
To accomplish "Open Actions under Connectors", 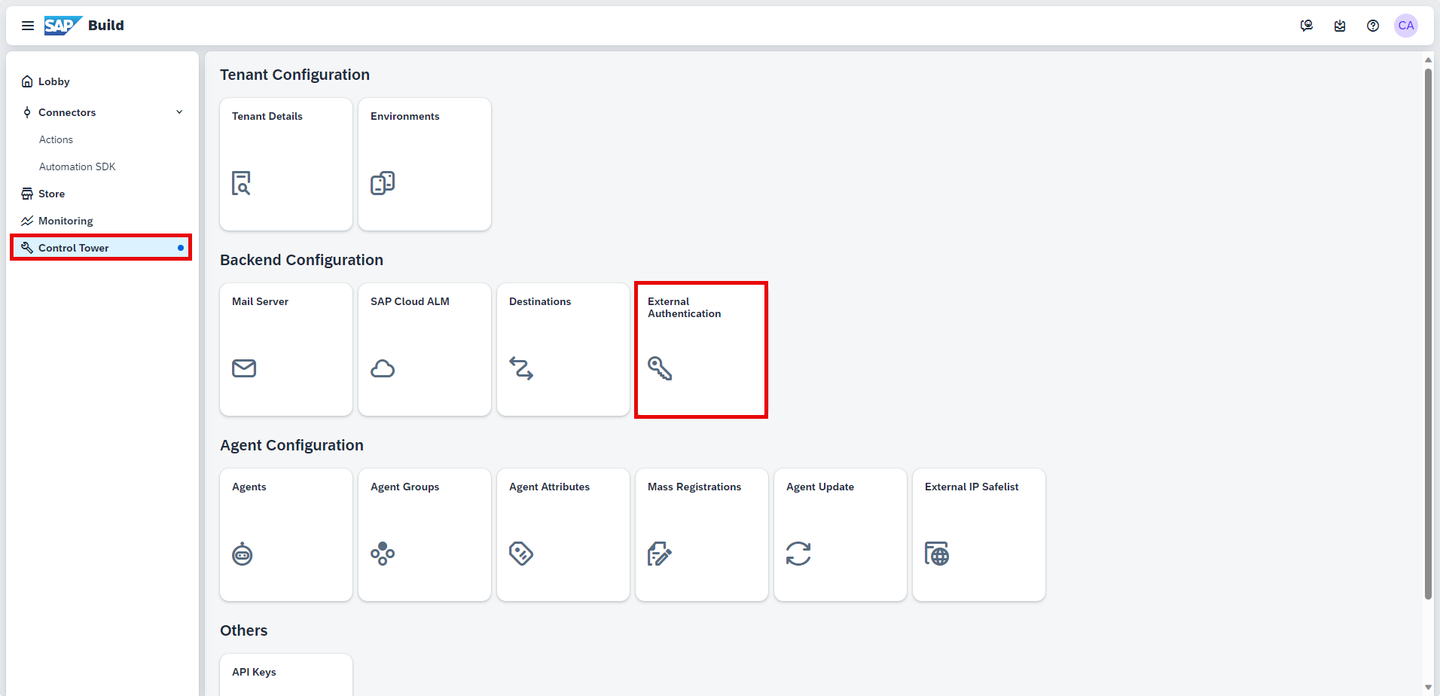I will pyautogui.click(x=56, y=140).
